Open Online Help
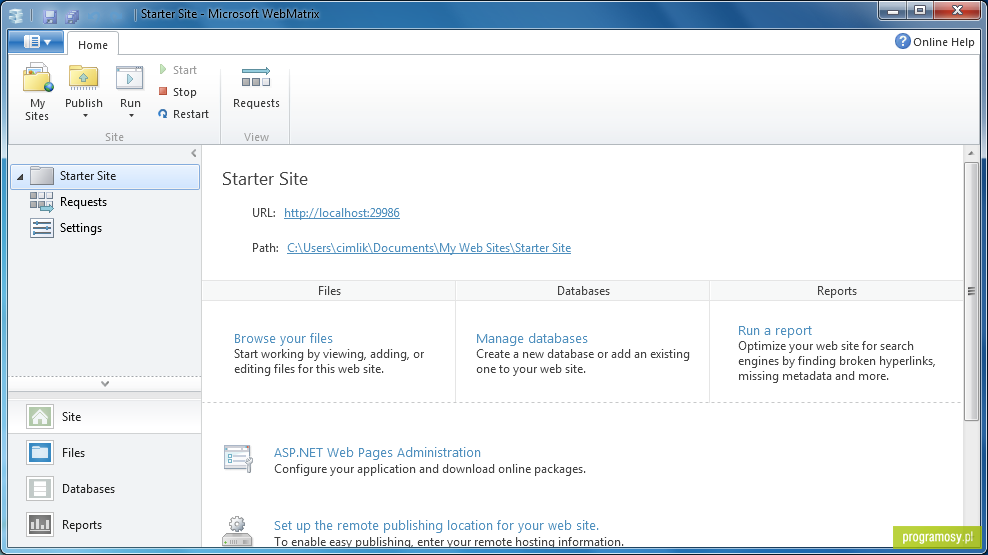This screenshot has width=988, height=555. [x=934, y=42]
